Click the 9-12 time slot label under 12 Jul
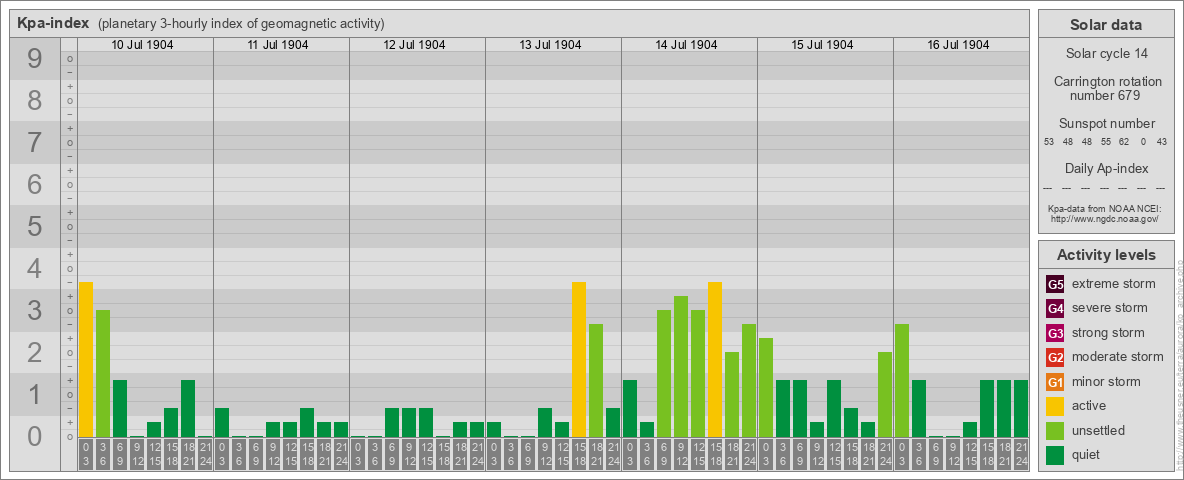The image size is (1184, 480). 409,455
